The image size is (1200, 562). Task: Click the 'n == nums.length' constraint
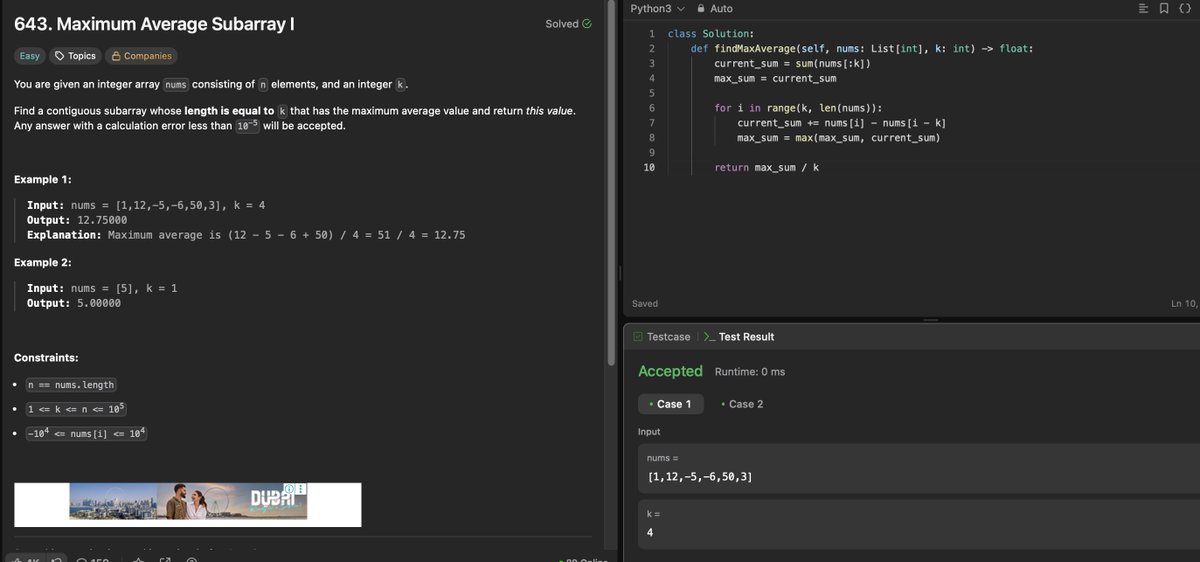(x=71, y=385)
